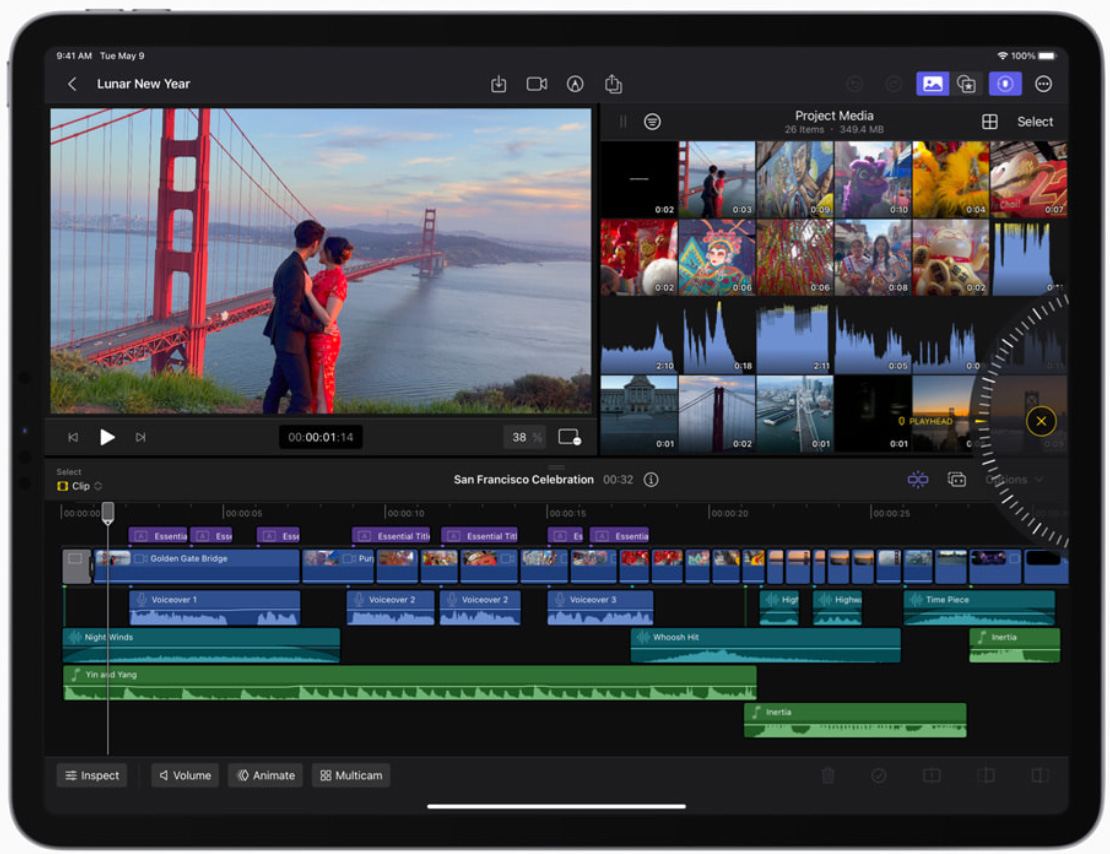Viewport: 1110px width, 854px height.
Task: Click the timeline playhead handle
Action: click(x=108, y=513)
